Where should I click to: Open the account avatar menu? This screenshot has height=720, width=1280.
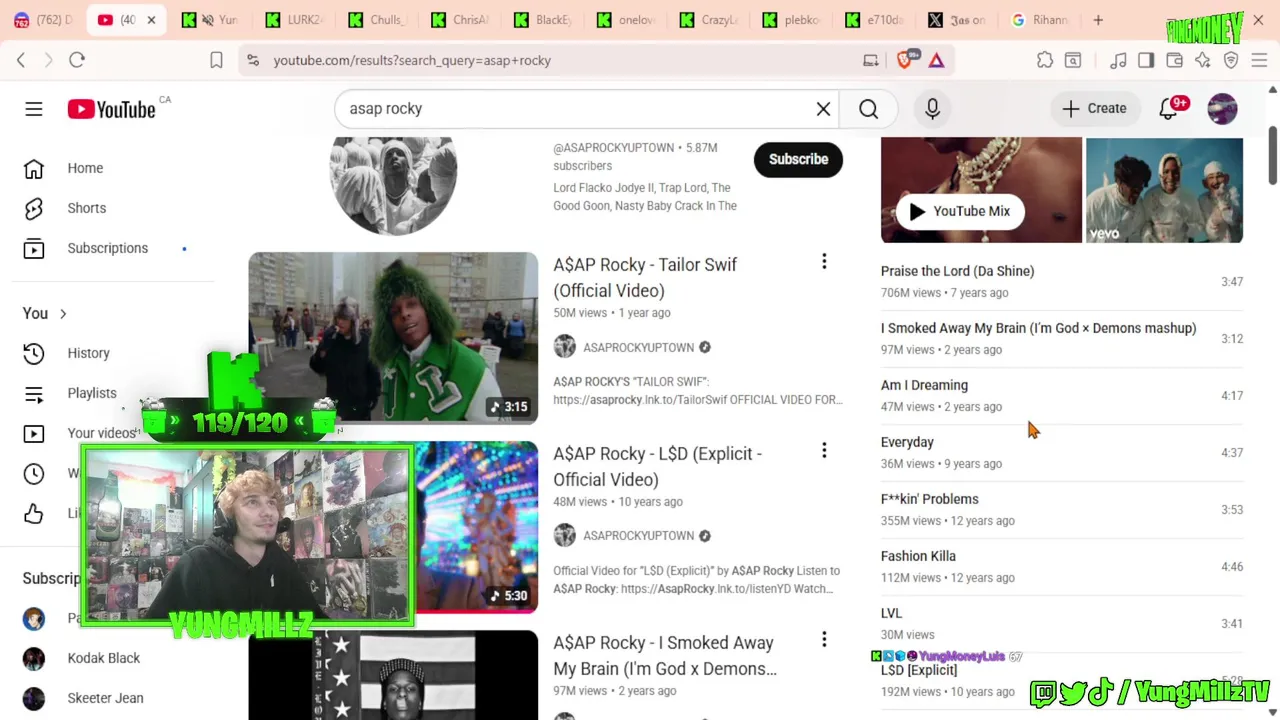[x=1222, y=108]
